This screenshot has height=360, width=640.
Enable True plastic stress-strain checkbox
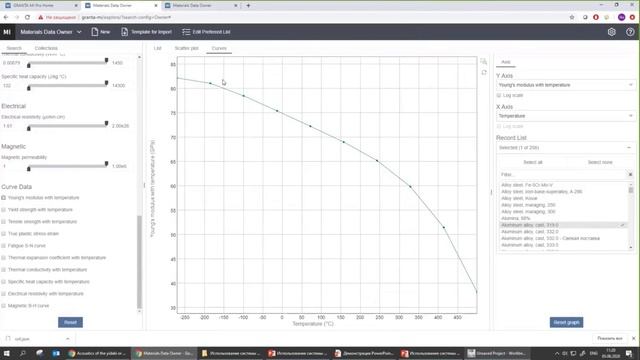(4, 234)
